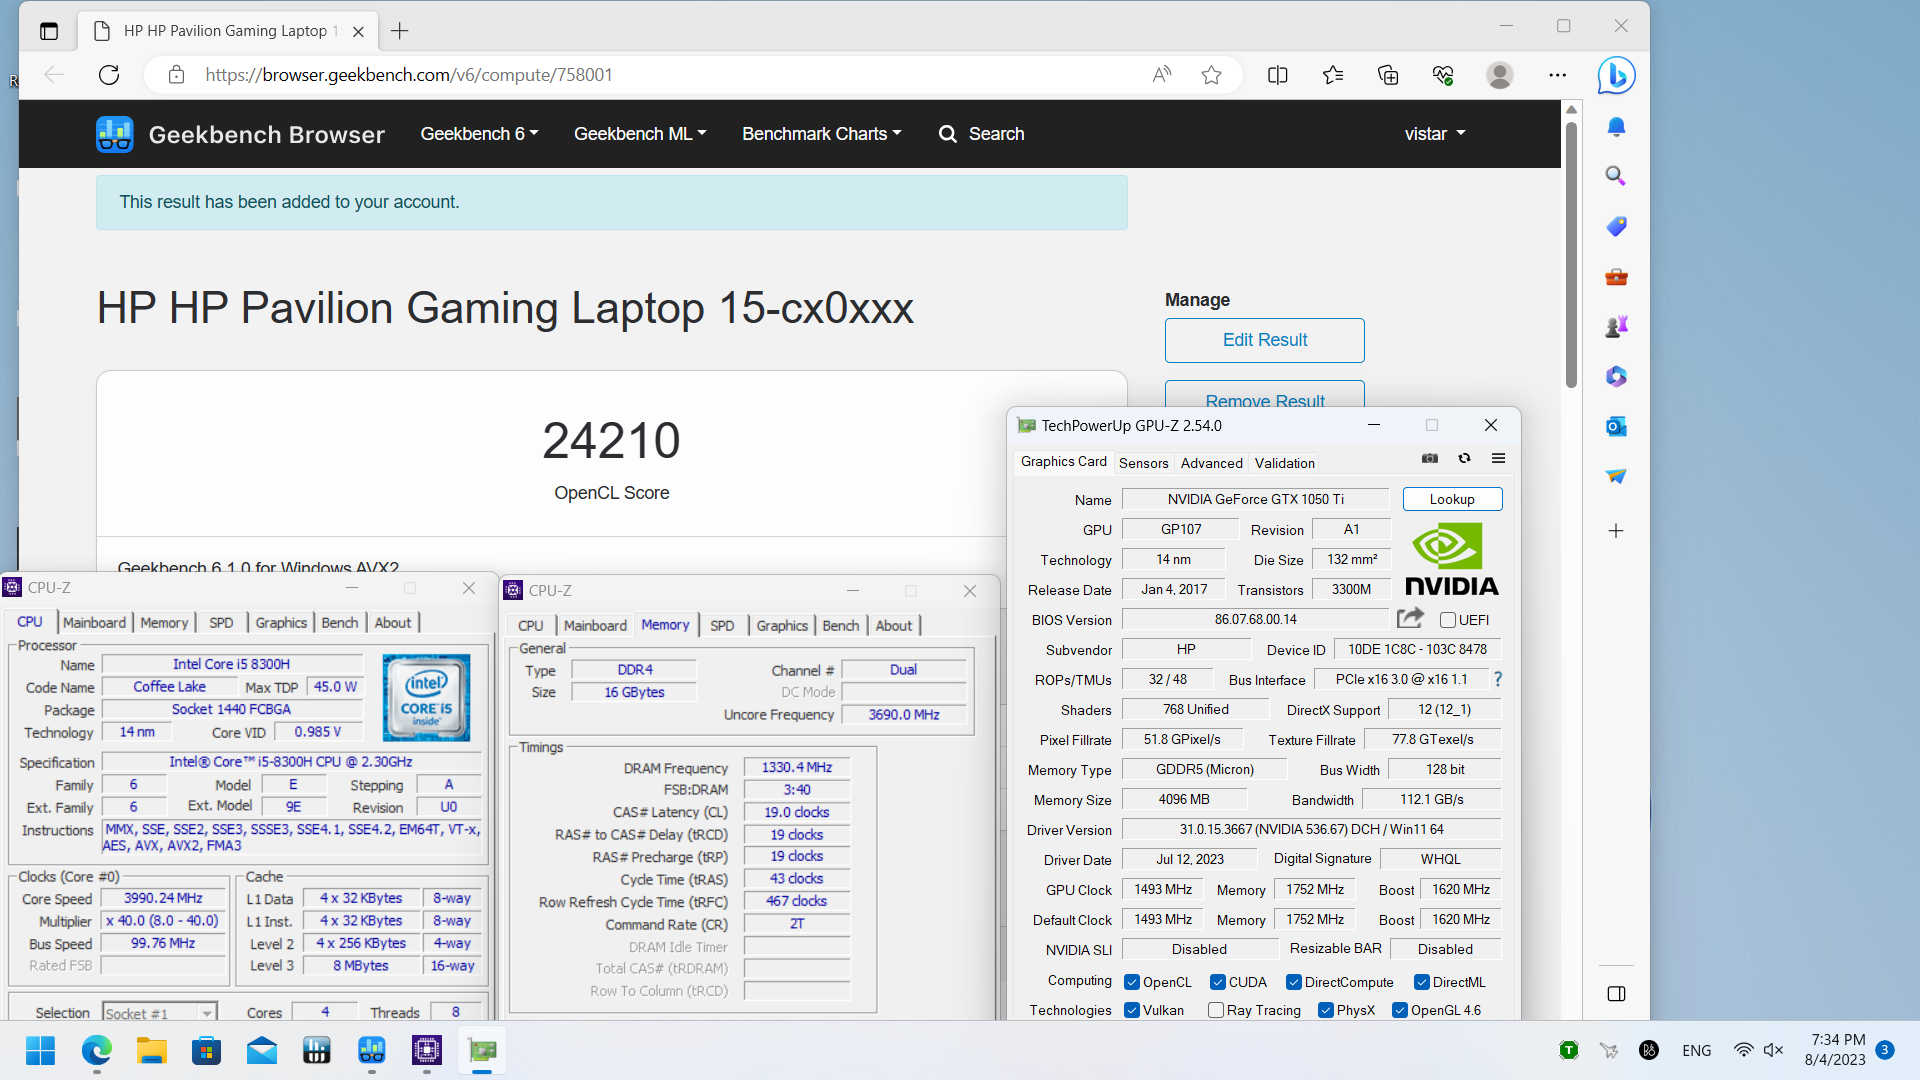Toggle the Ray Tracing checkbox
Viewport: 1920px width, 1080px height.
point(1216,1010)
